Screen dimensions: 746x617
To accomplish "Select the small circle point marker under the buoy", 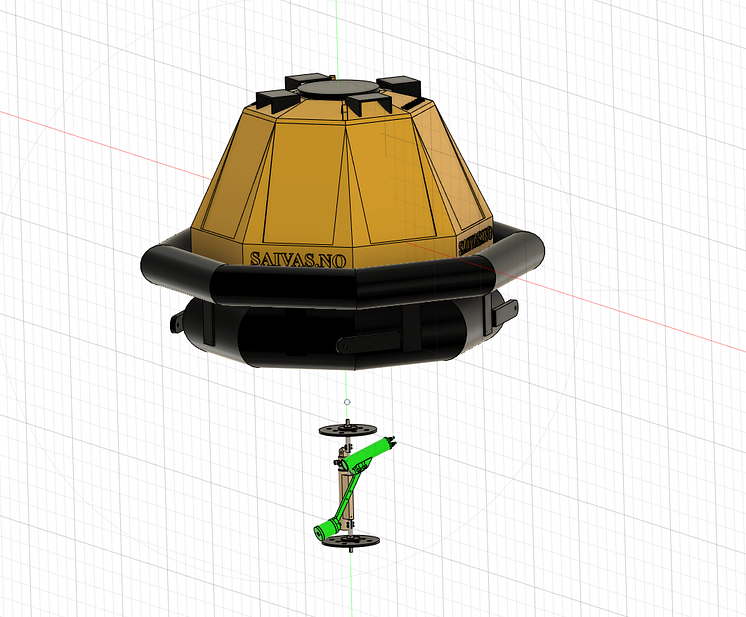I will pos(347,402).
